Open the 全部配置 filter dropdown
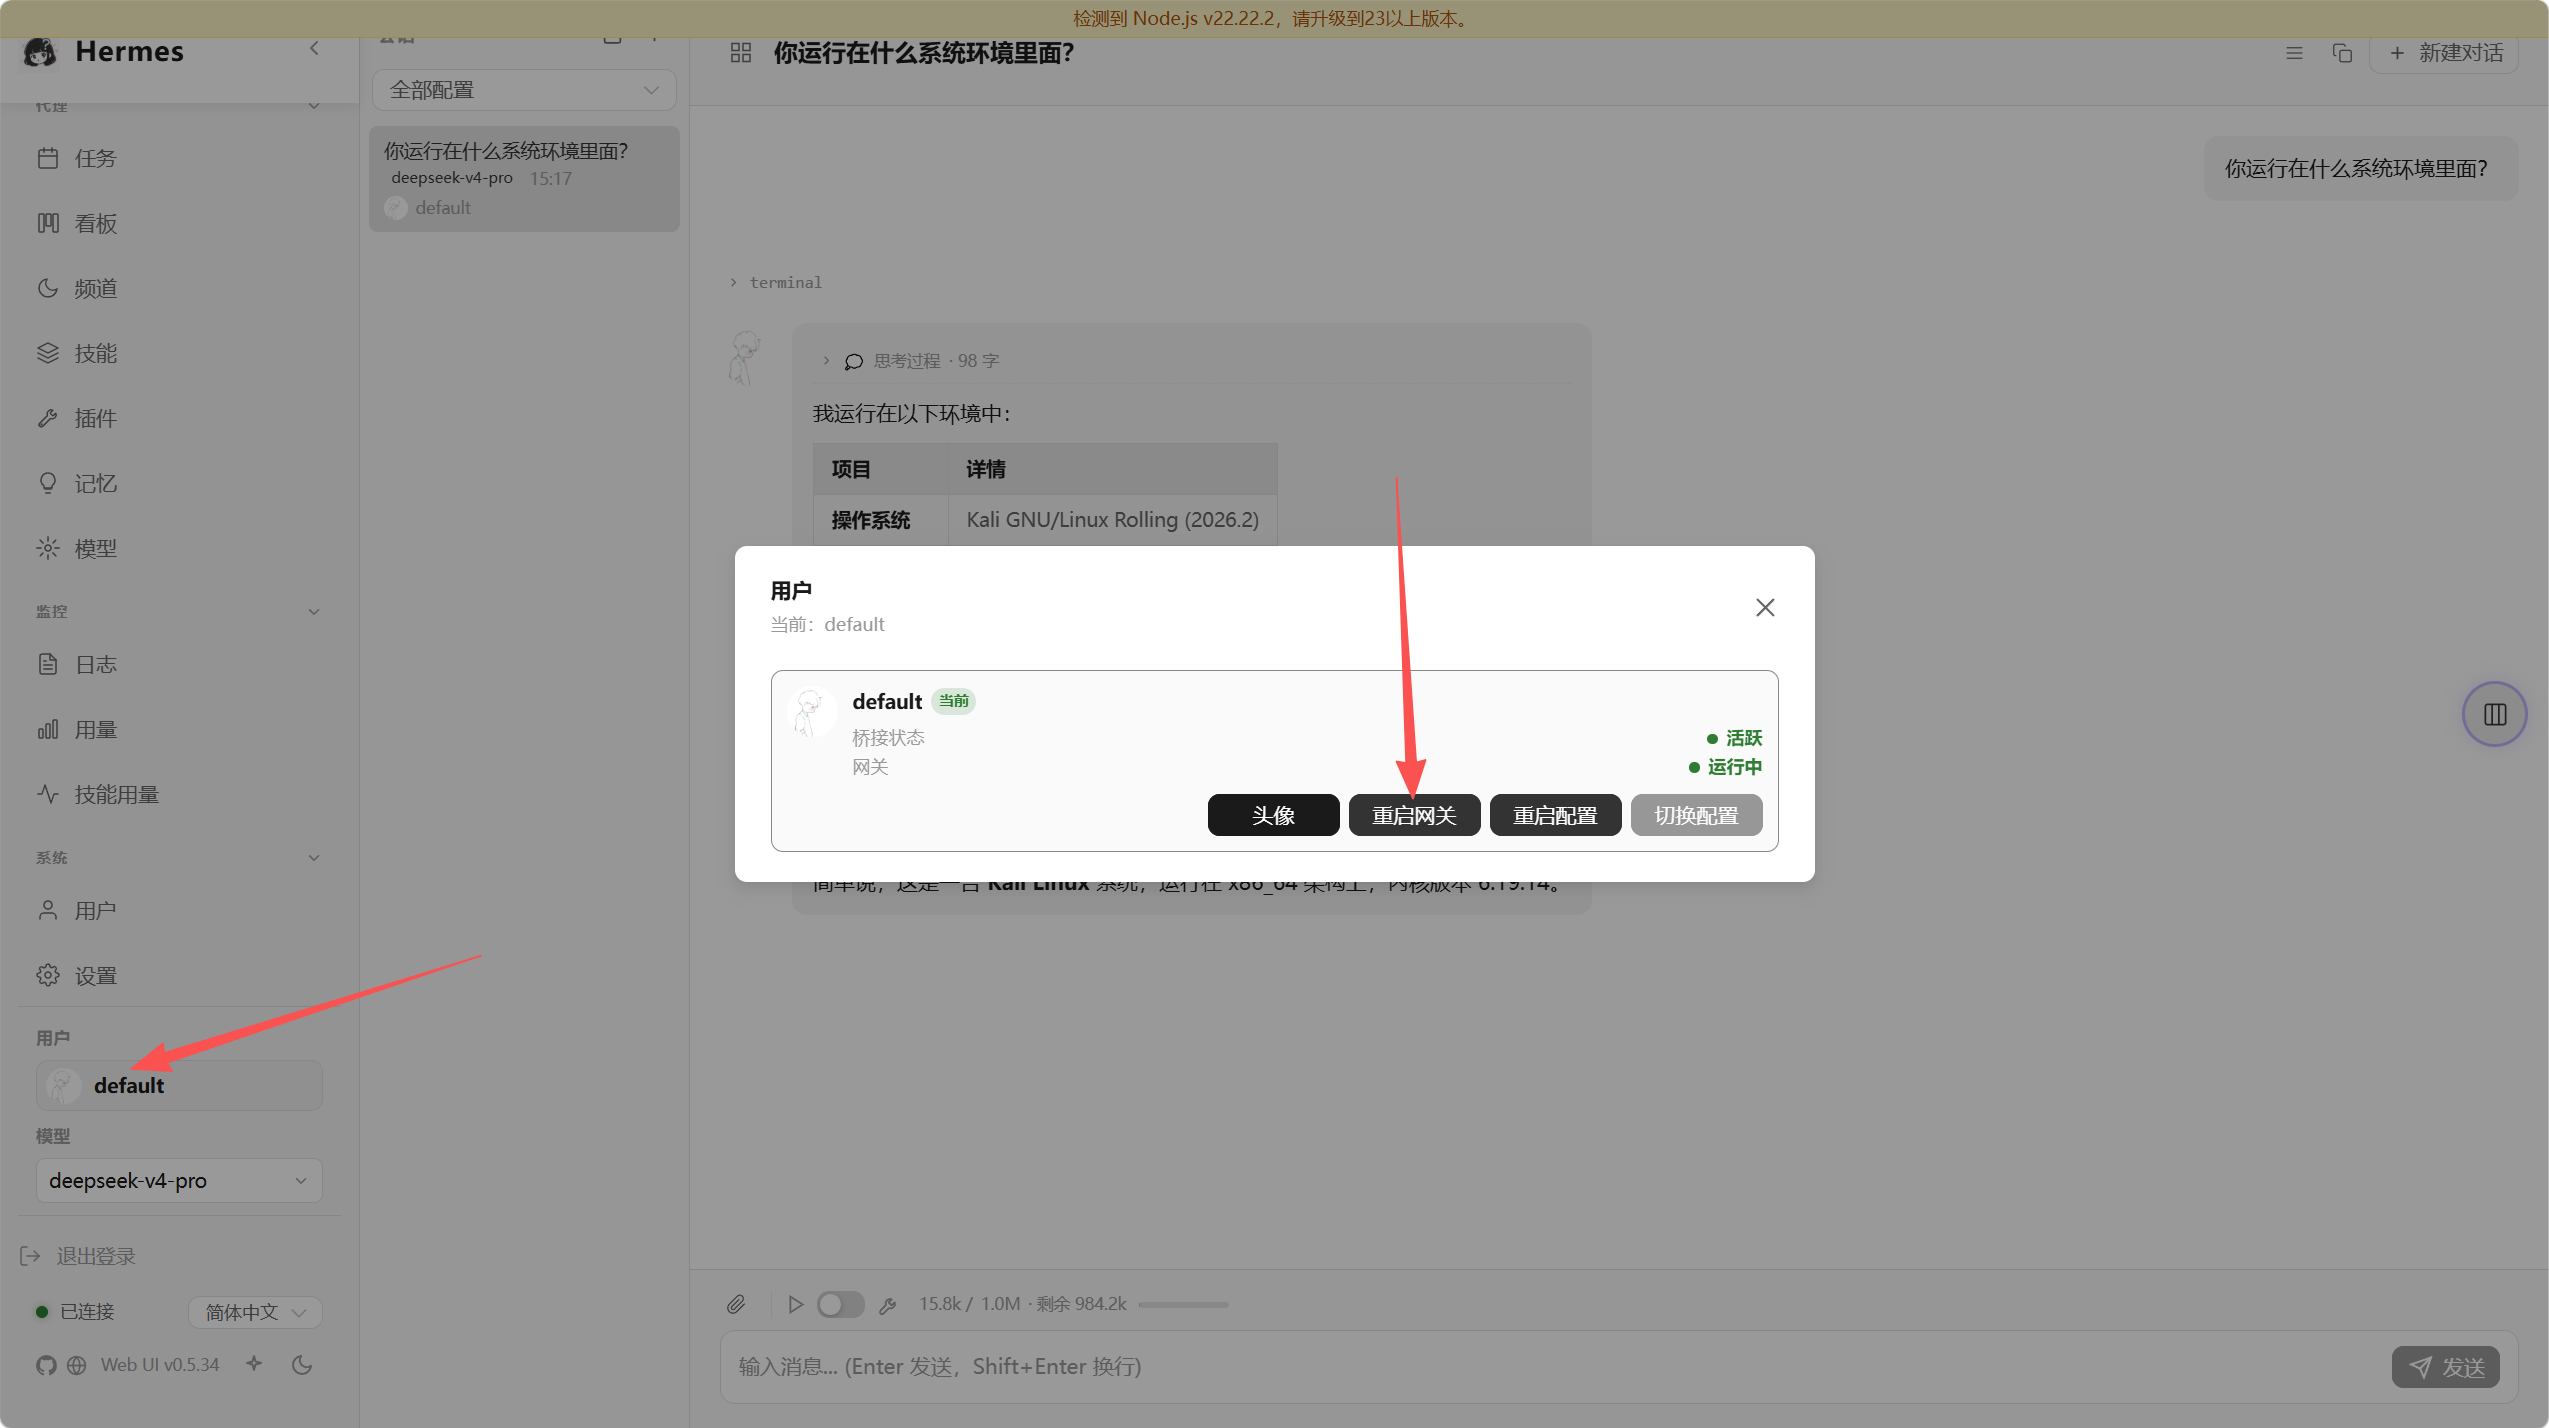Screen dimensions: 2549x1428 click(524, 90)
